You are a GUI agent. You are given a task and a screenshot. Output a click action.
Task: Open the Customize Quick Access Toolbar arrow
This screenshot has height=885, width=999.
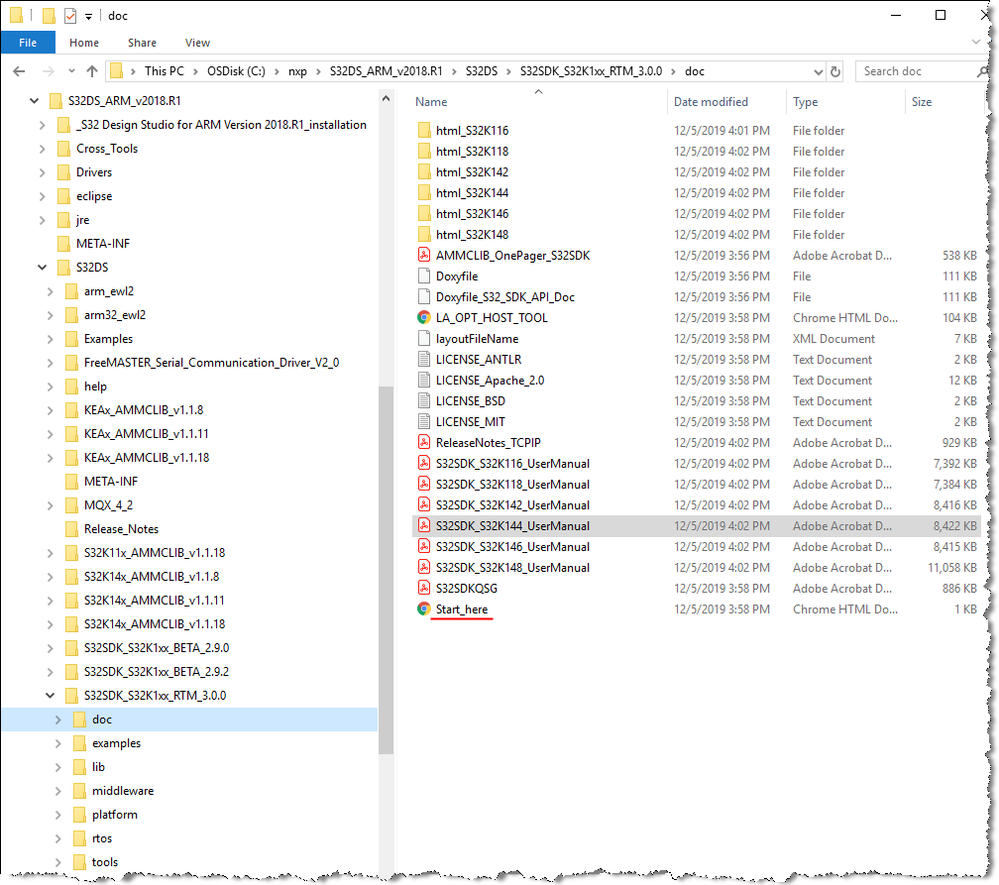pyautogui.click(x=89, y=17)
